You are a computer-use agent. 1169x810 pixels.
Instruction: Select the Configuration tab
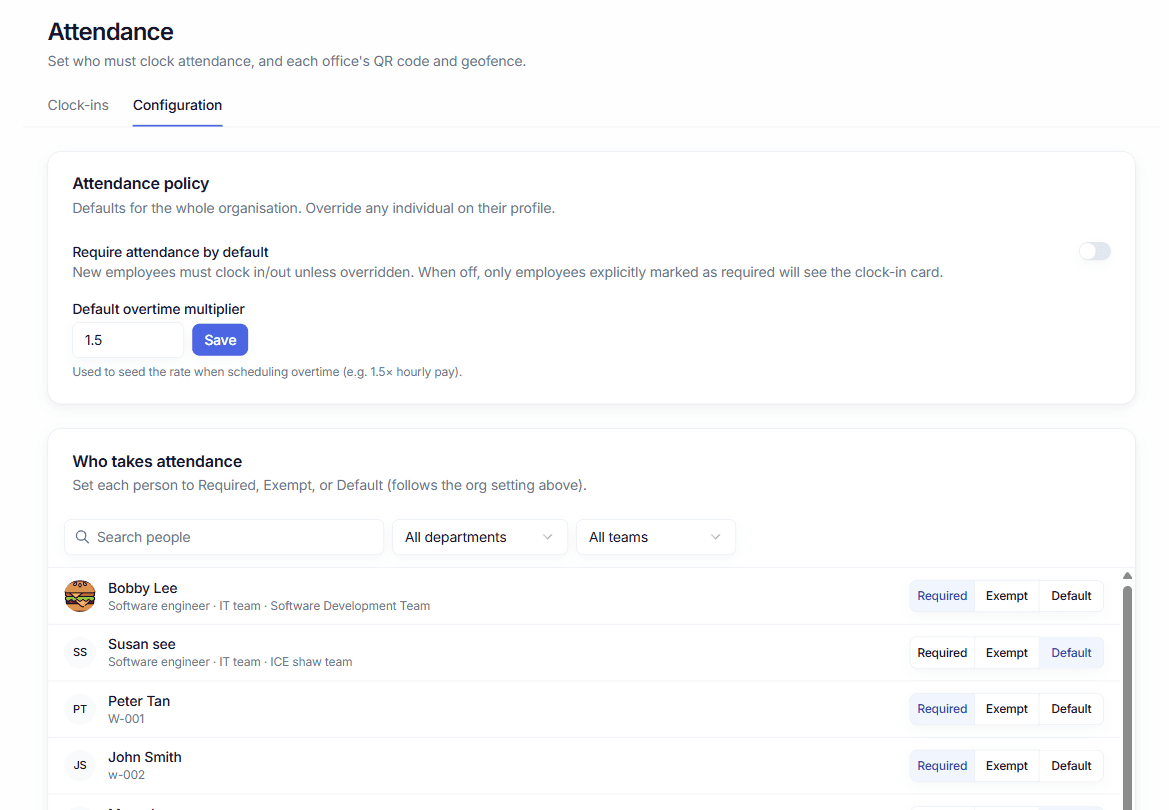pos(177,105)
